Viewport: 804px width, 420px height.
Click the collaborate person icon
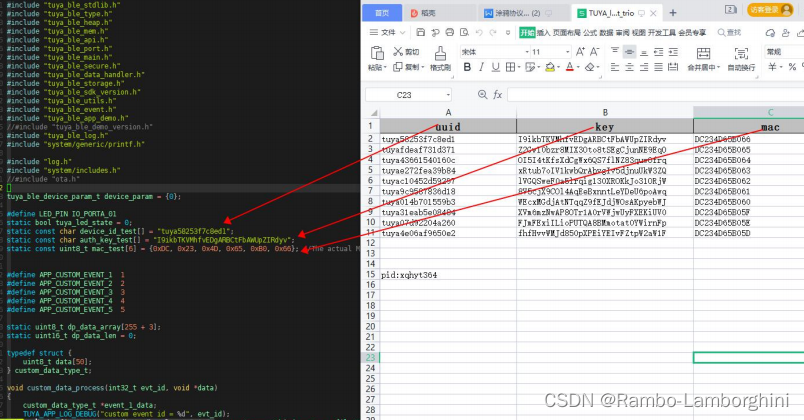(x=786, y=32)
